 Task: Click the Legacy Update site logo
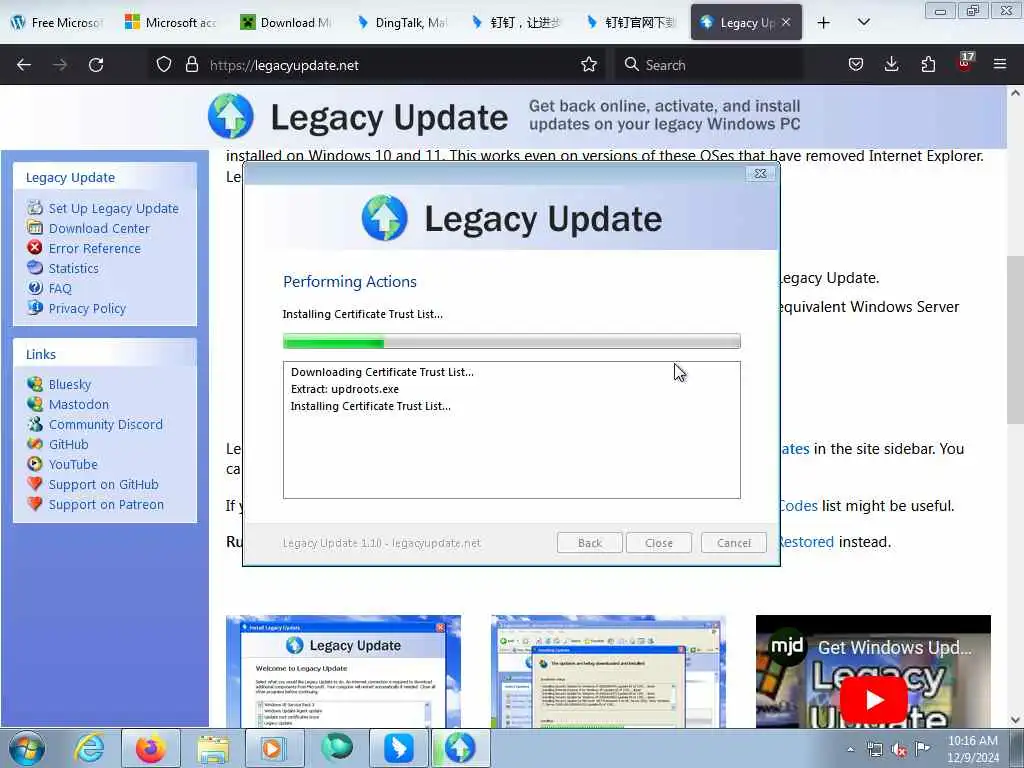[358, 117]
